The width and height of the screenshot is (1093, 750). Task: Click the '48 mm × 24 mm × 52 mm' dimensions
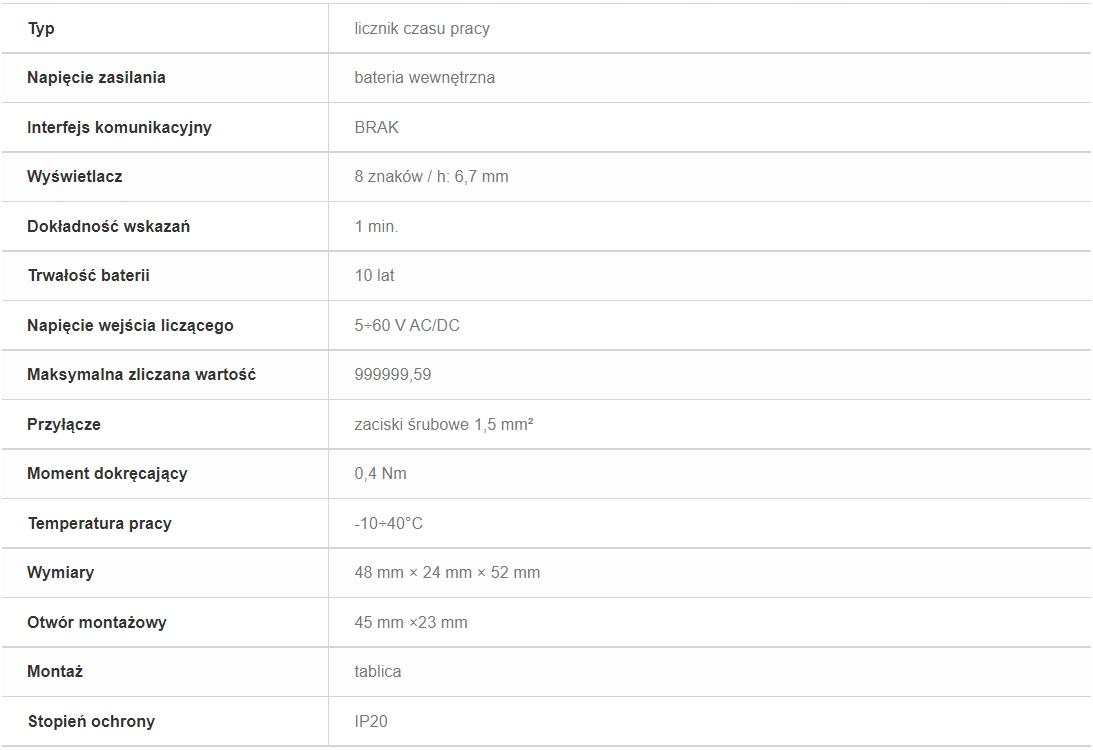pyautogui.click(x=447, y=573)
